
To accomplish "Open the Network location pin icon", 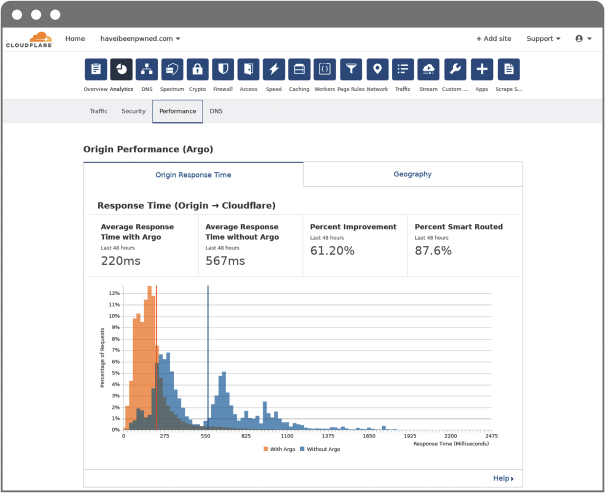I will [377, 69].
